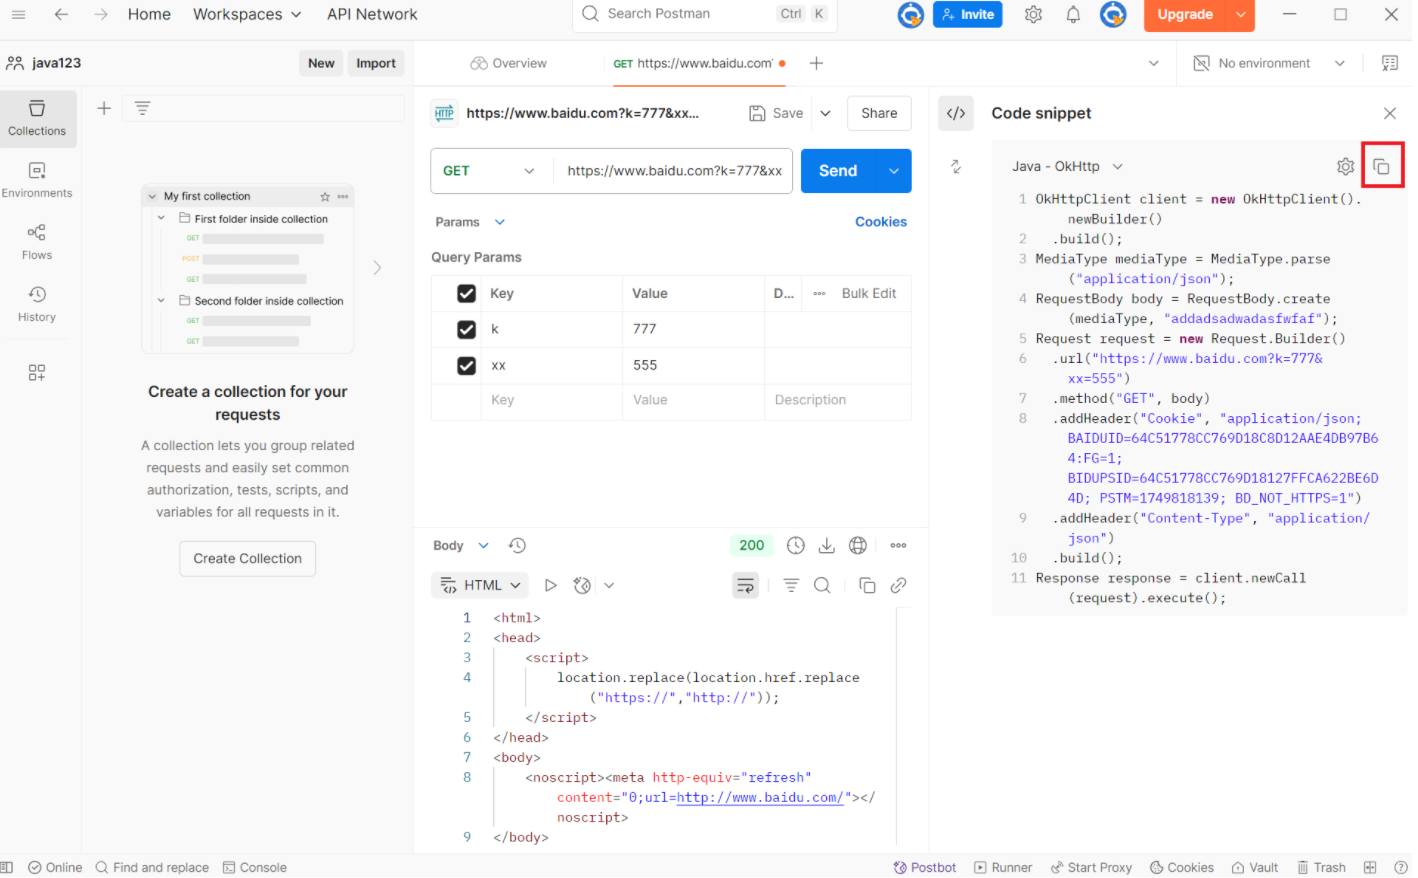The image size is (1418, 878).
Task: Toggle line wrap in the response
Action: coord(746,585)
